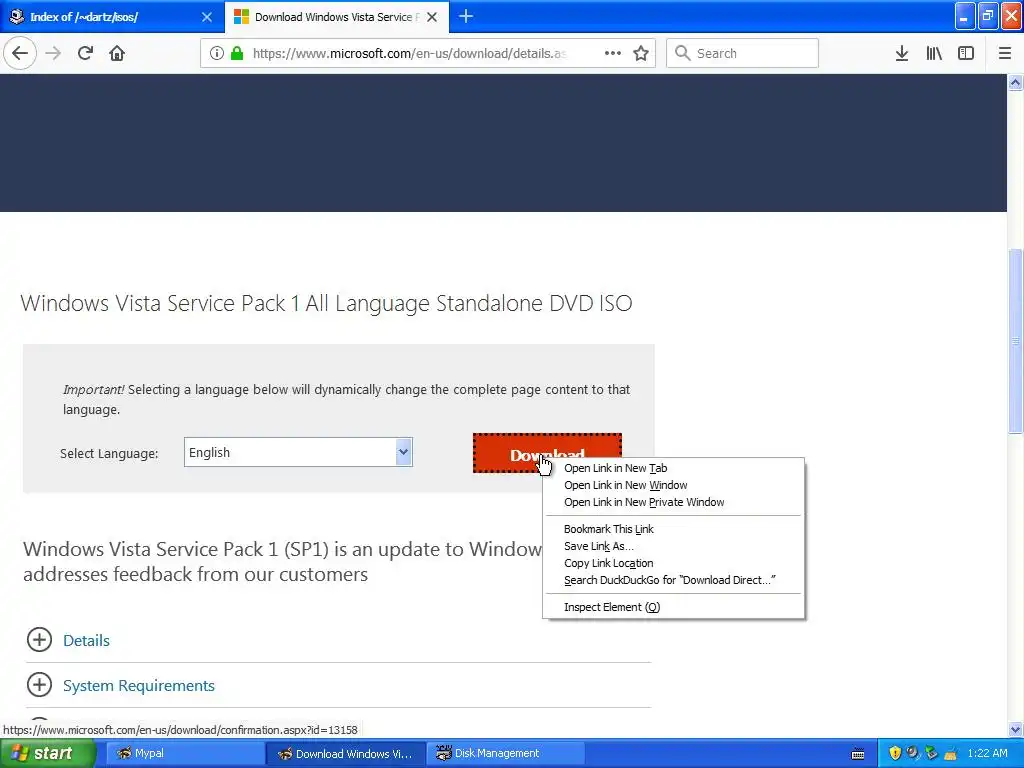Image resolution: width=1024 pixels, height=768 pixels.
Task: Open the Windows Start menu
Action: 48,753
